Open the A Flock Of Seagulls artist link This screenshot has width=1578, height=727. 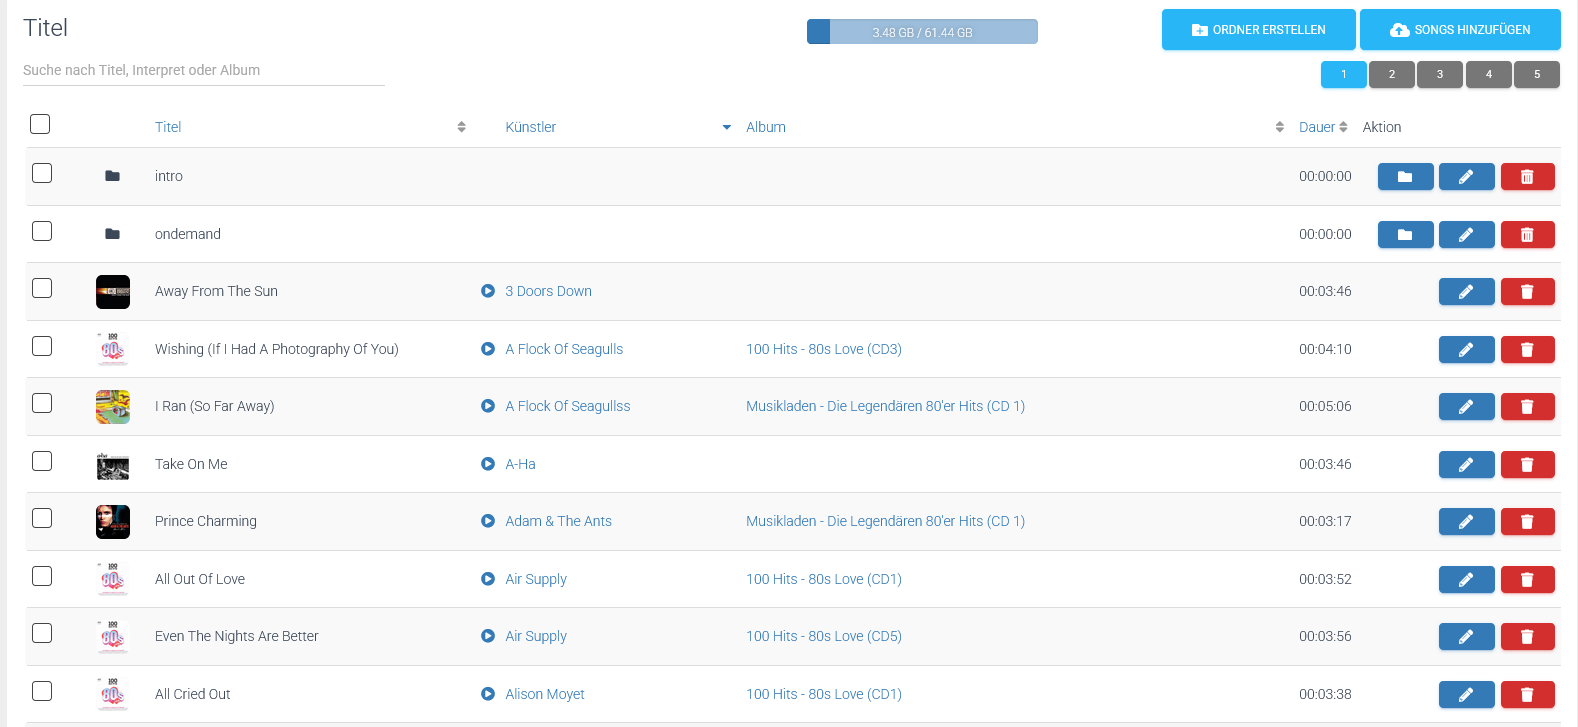[x=564, y=349]
